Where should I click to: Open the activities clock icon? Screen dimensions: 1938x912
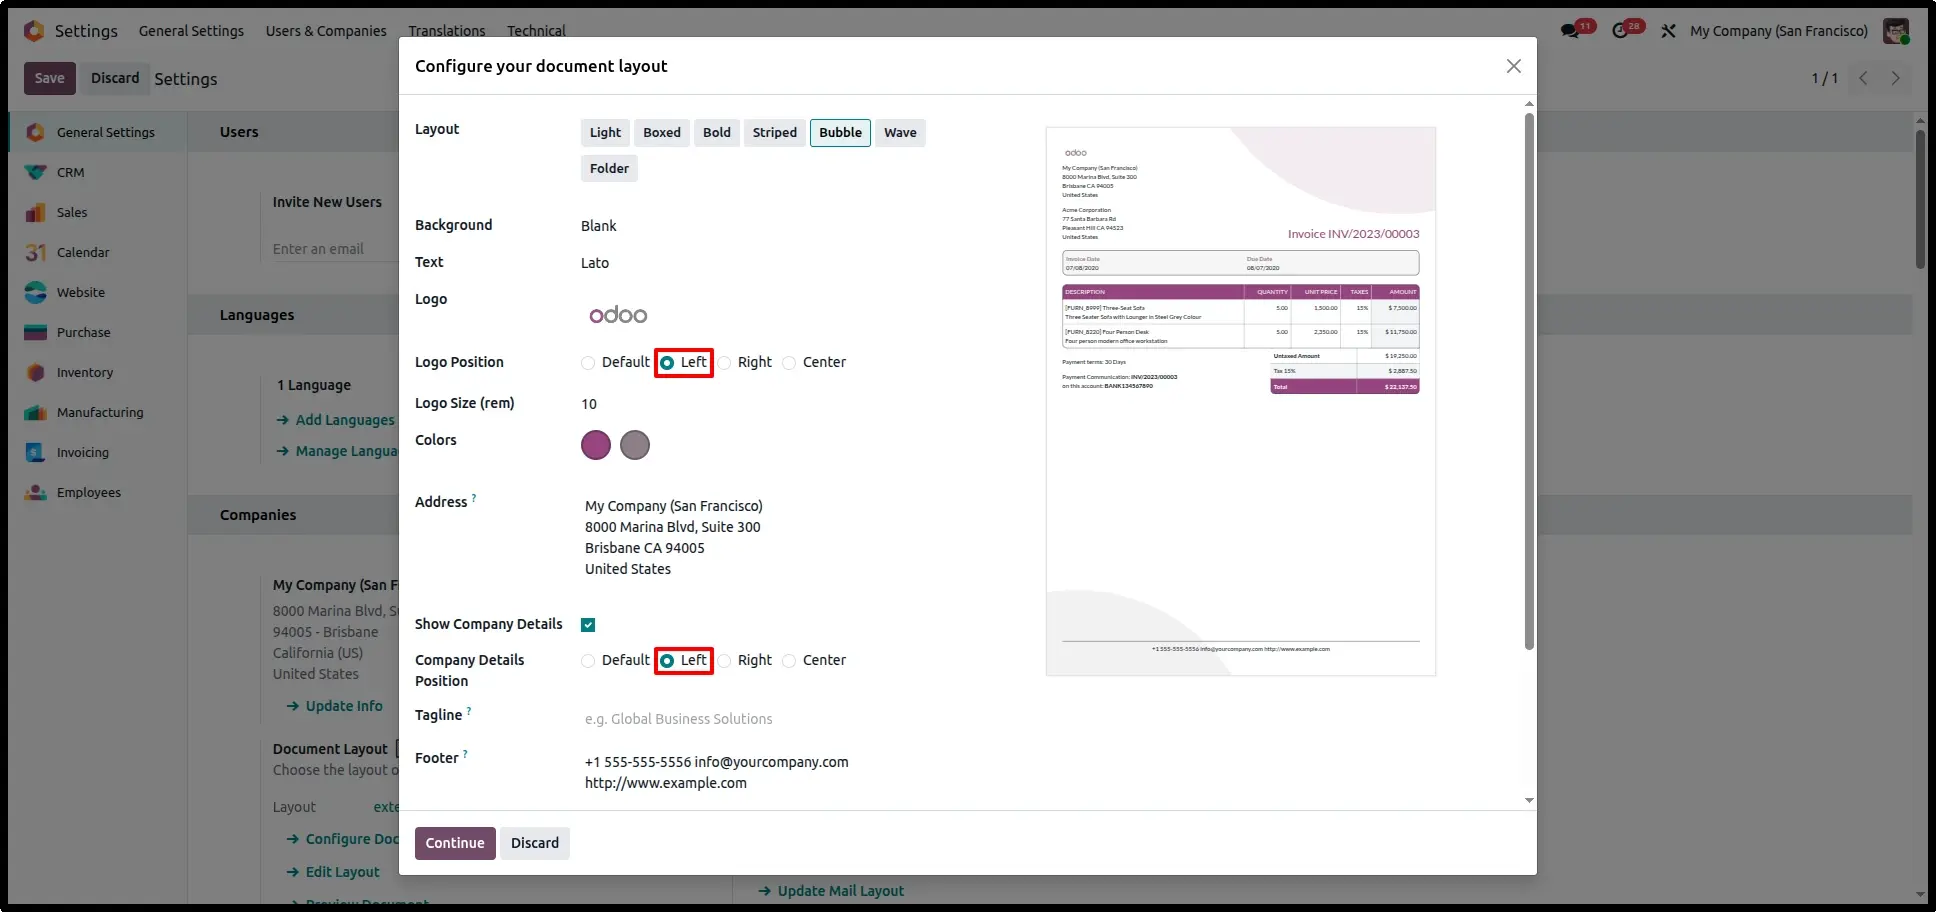tap(1620, 31)
